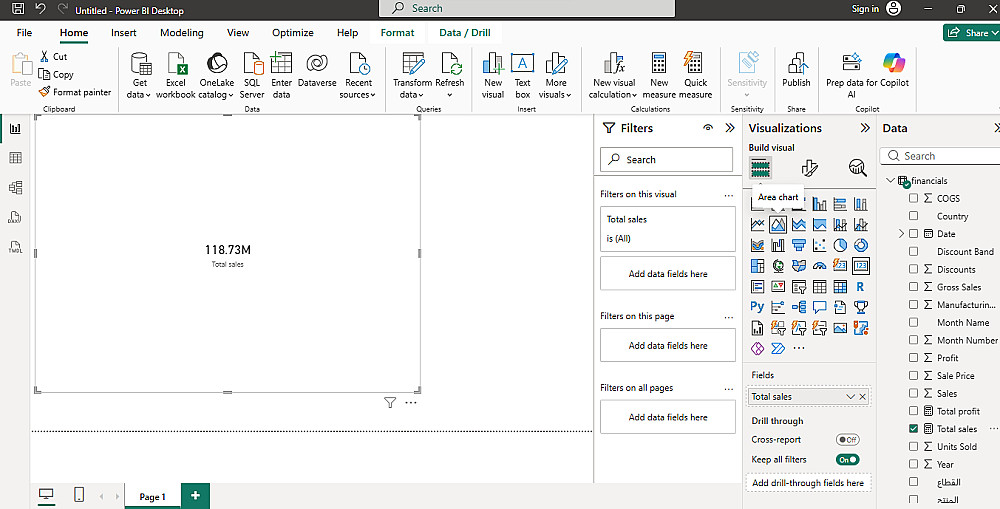Uncheck the Total sales field checkbox

coord(913,429)
